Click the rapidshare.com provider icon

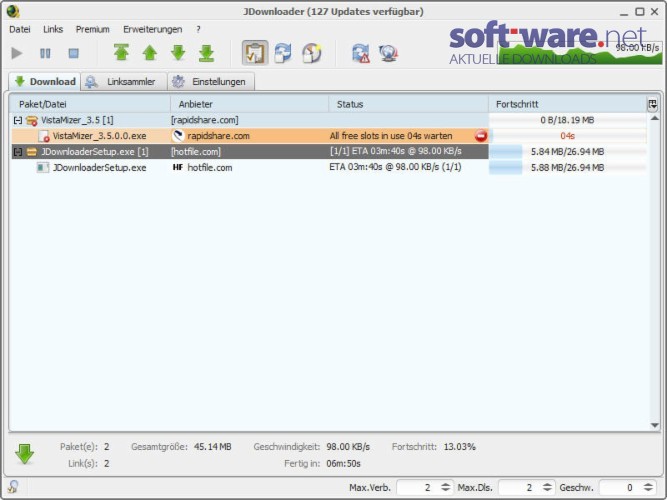[x=178, y=136]
